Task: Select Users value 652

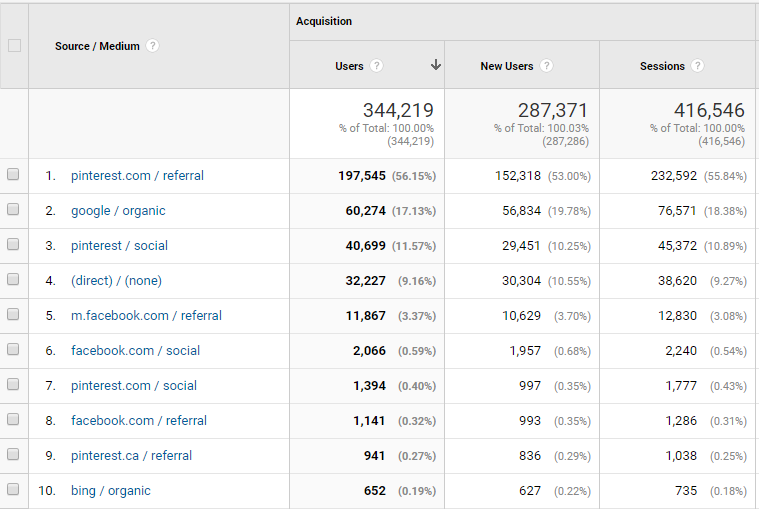Action: pyautogui.click(x=375, y=491)
